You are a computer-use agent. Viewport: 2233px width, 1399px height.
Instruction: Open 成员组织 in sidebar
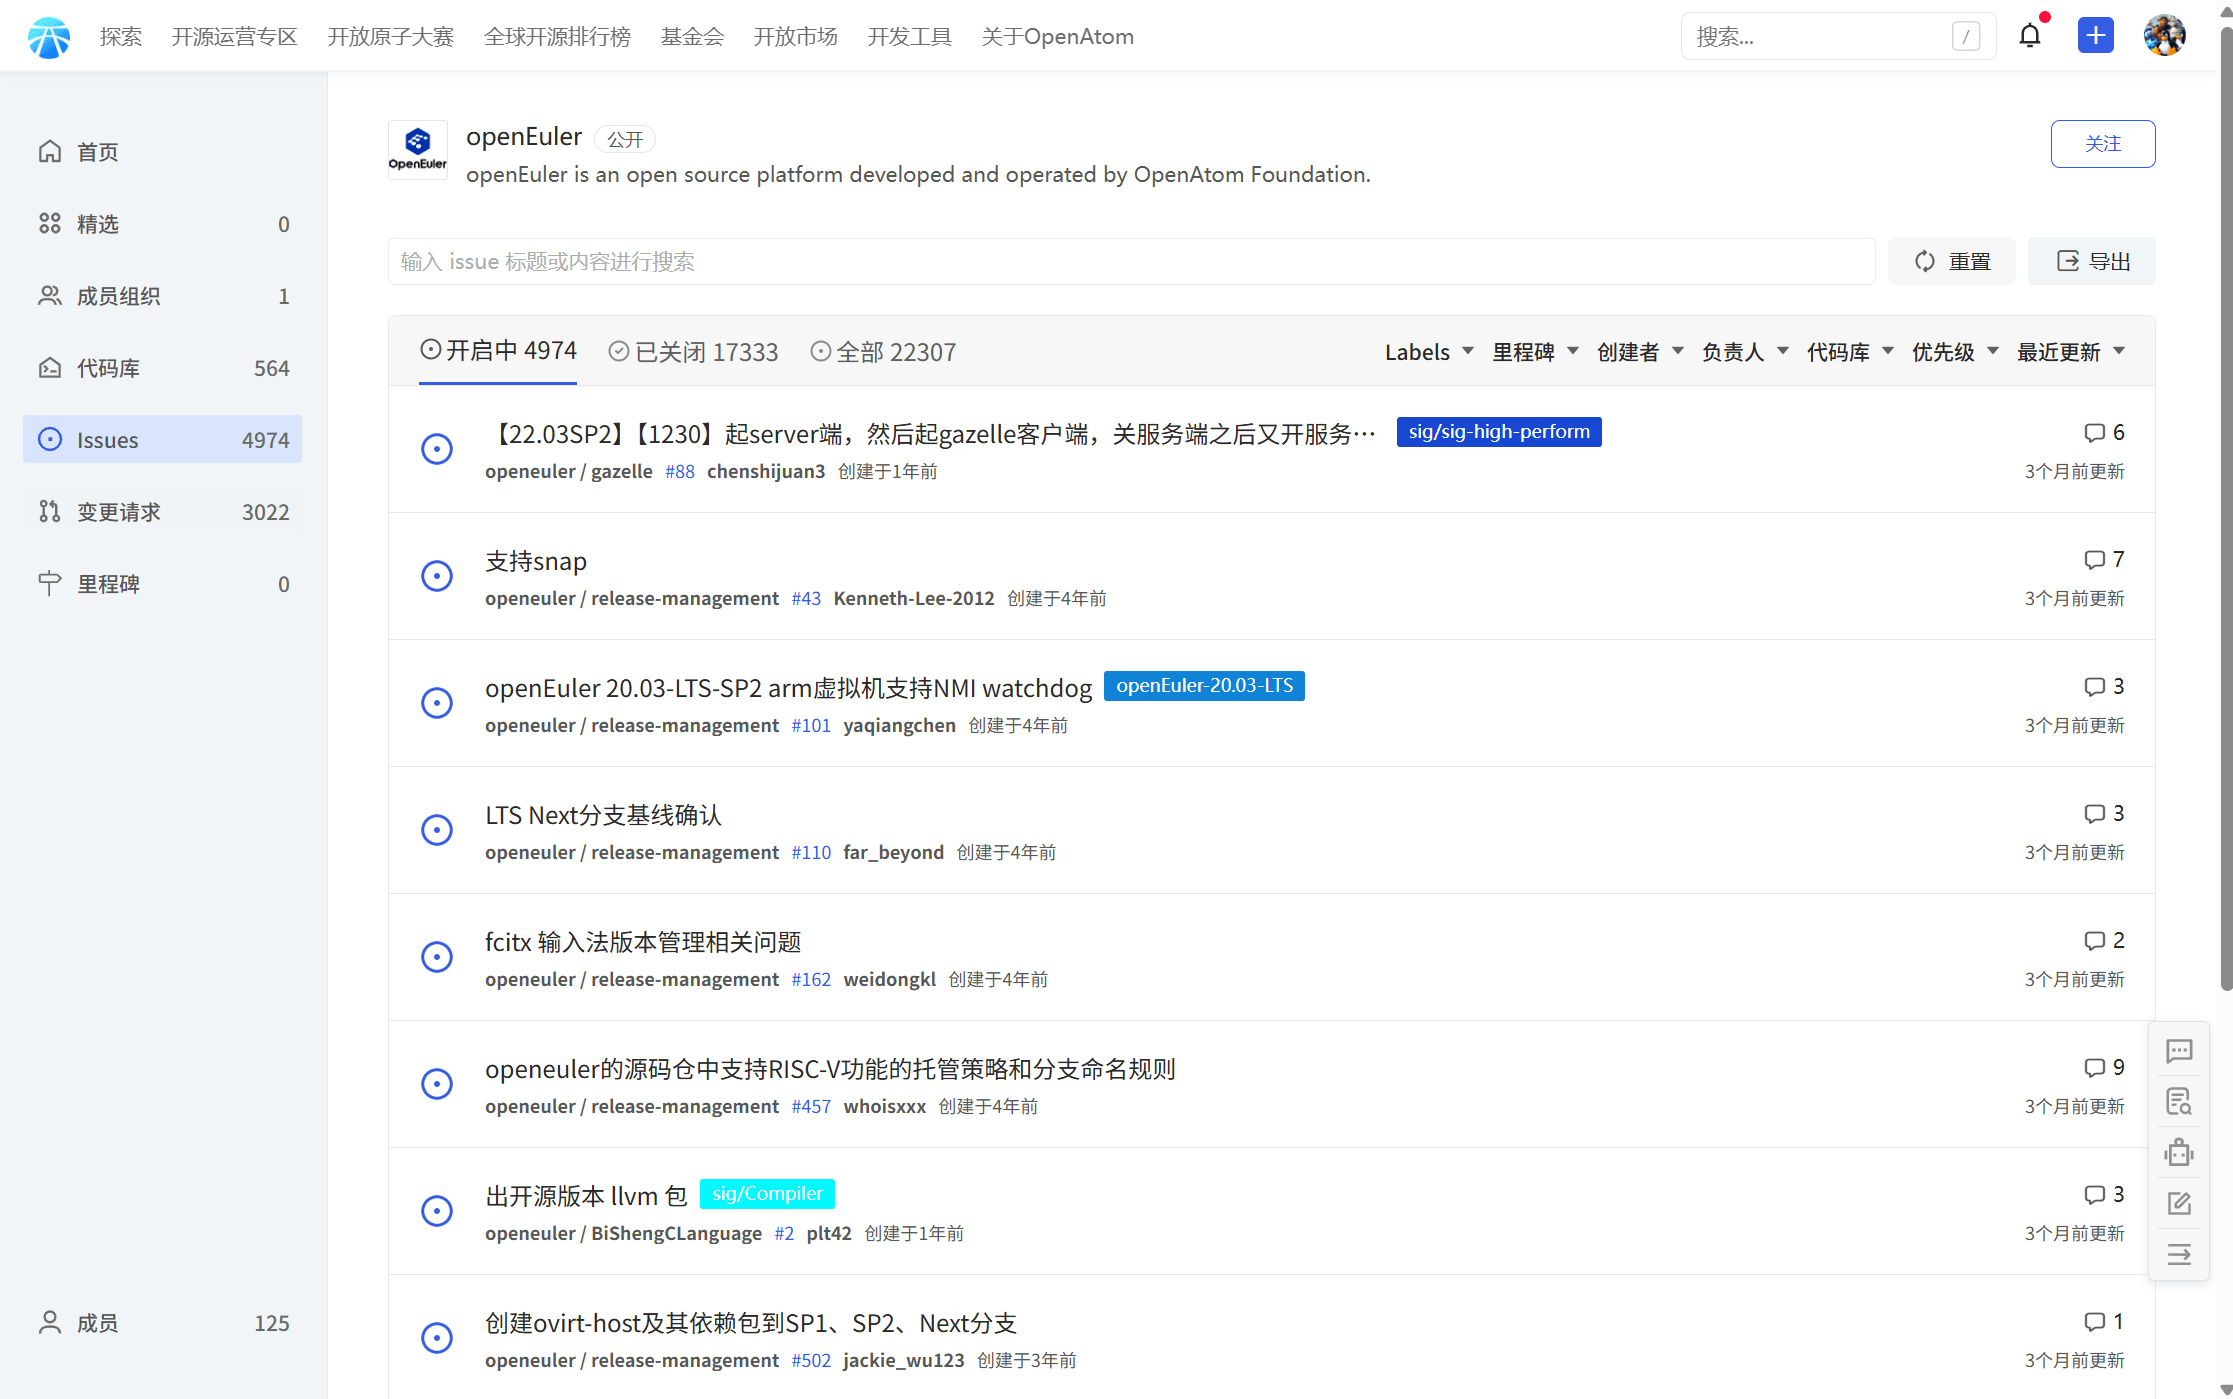click(x=162, y=296)
